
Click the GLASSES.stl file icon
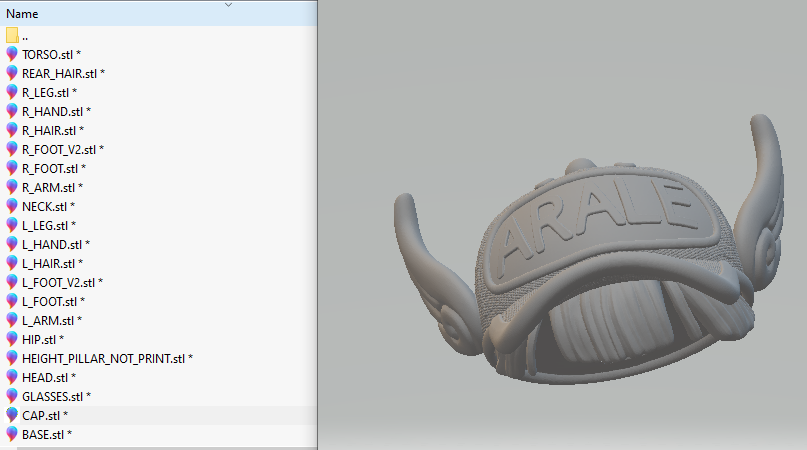click(x=12, y=397)
